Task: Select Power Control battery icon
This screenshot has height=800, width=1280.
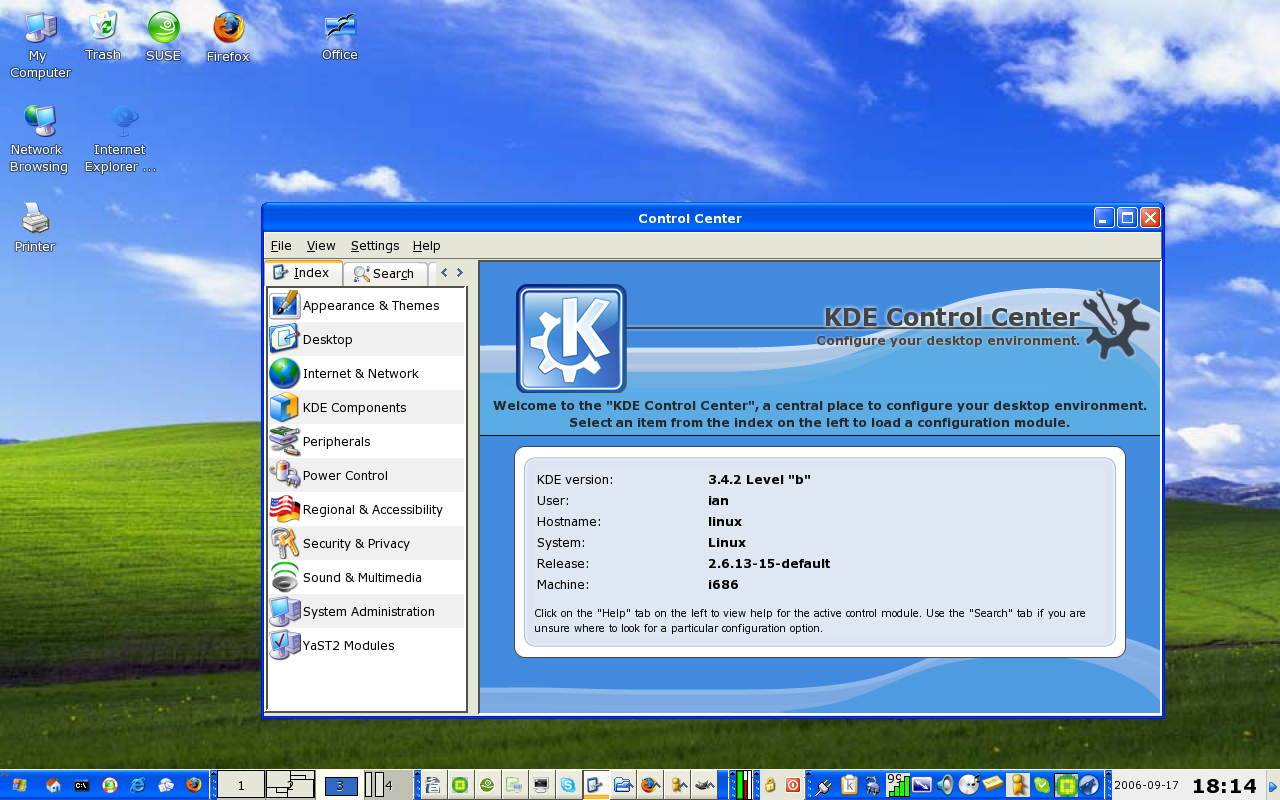Action: (x=284, y=475)
